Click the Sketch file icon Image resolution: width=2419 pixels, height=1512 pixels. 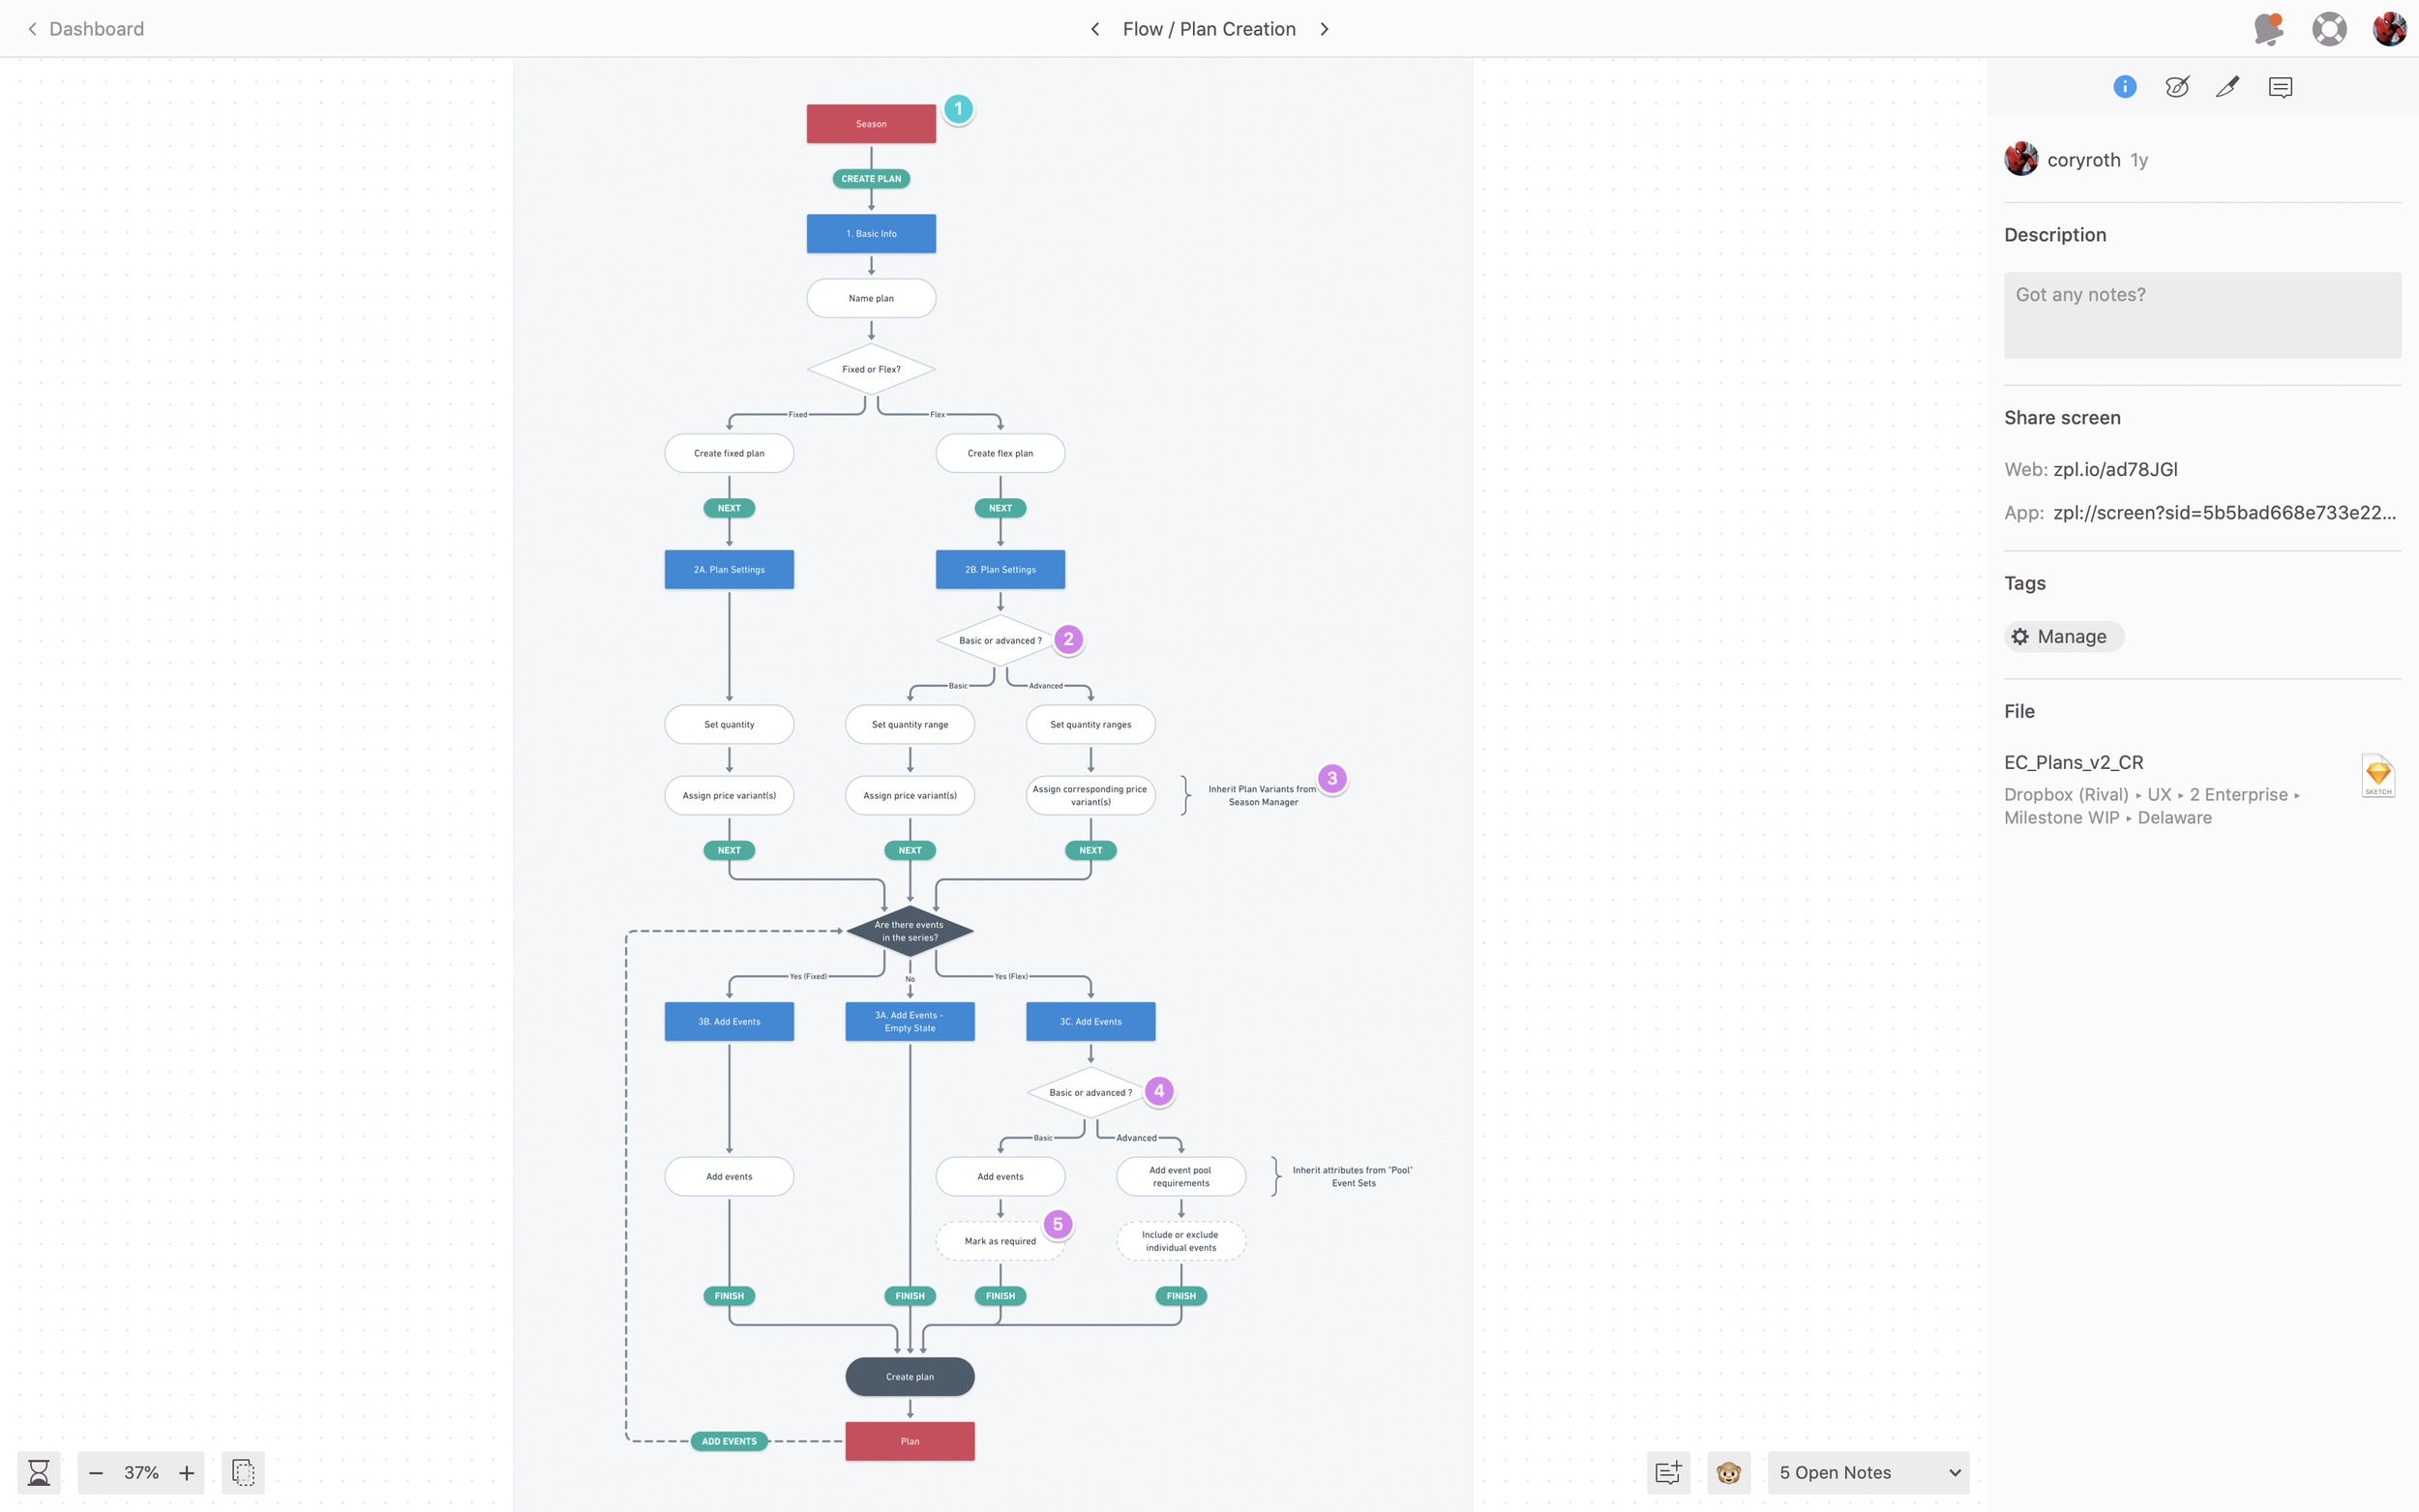(2378, 775)
